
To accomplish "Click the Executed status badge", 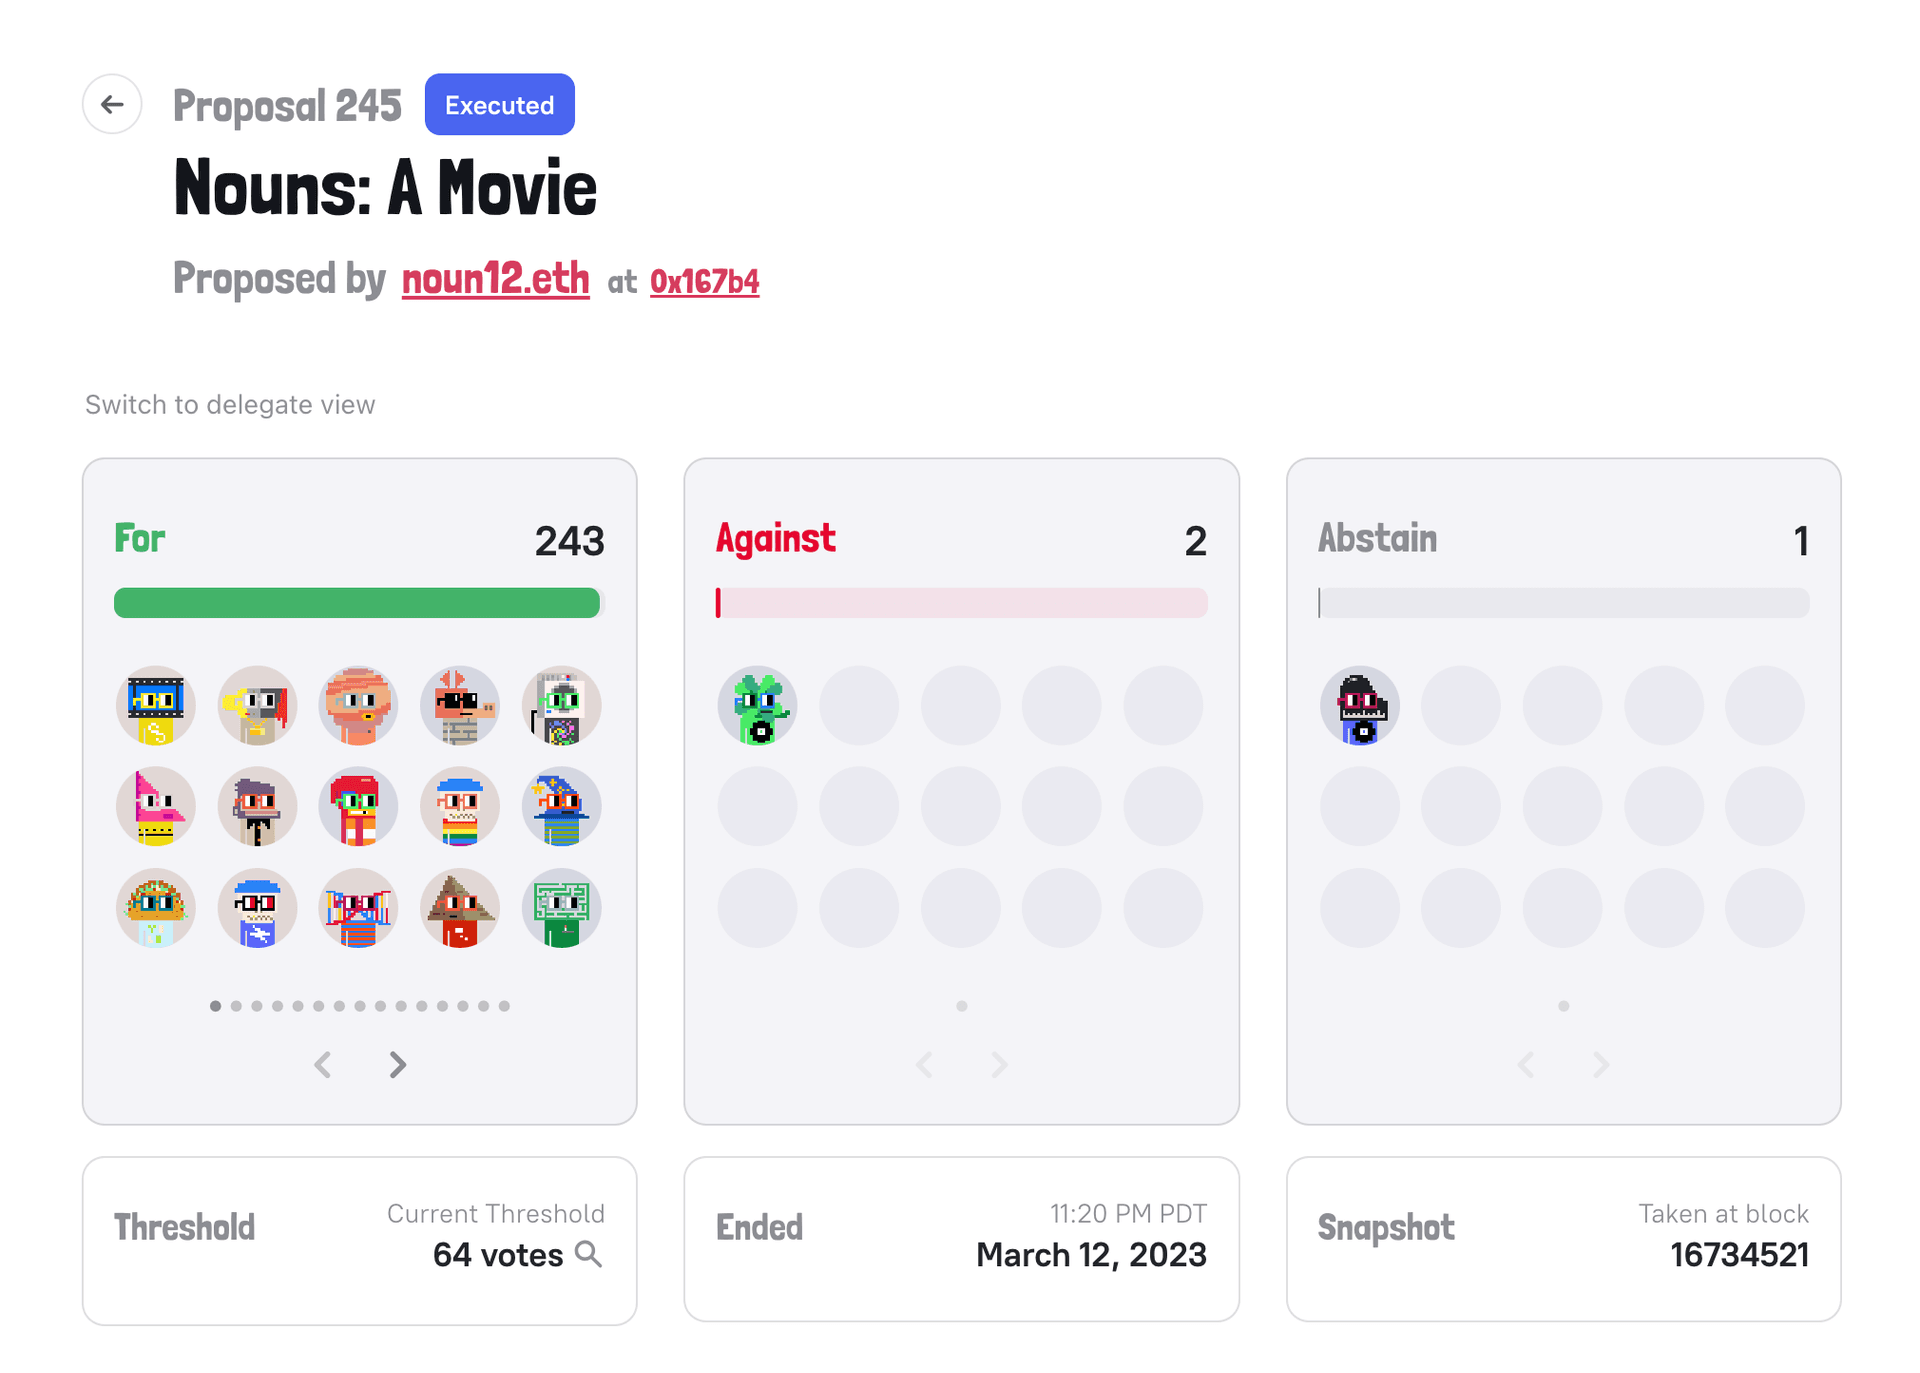I will point(499,104).
